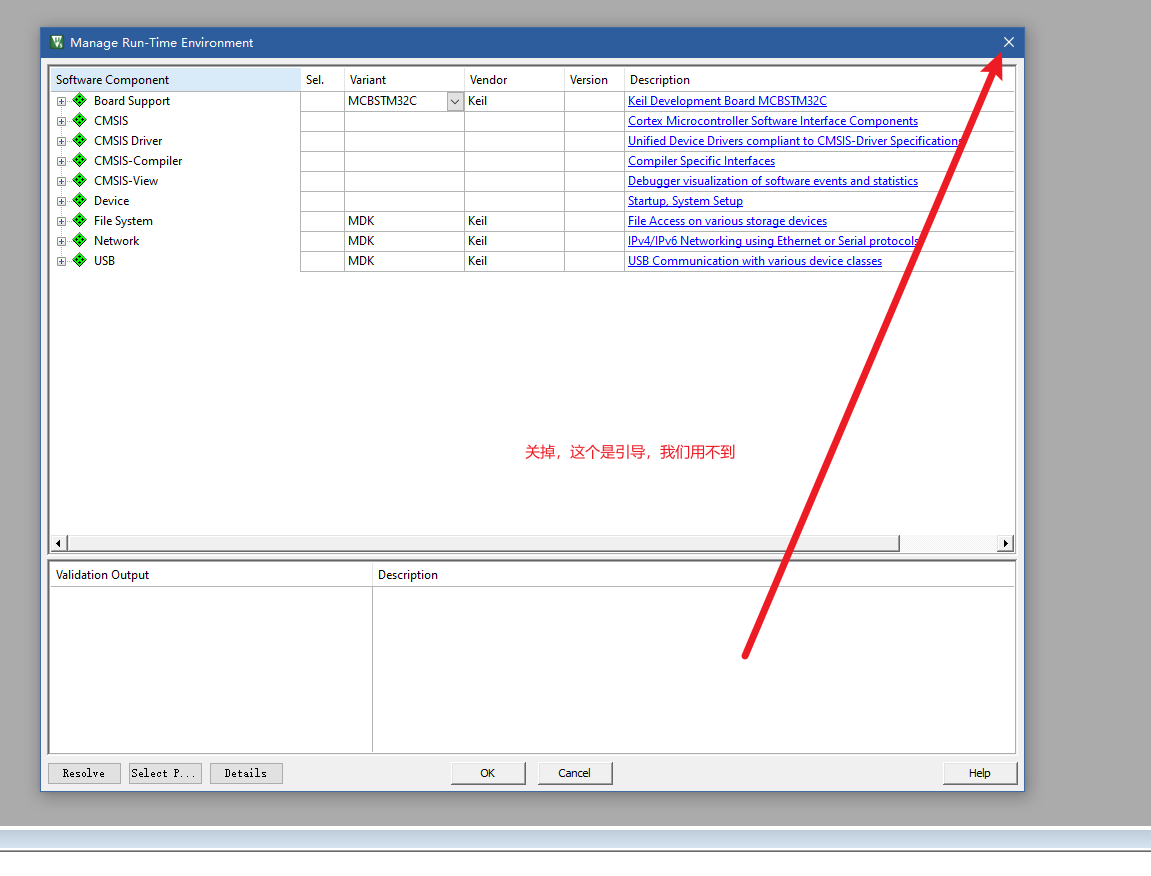Close the Manage Run-Time Environment dialog
The width and height of the screenshot is (1151, 876).
click(1009, 43)
